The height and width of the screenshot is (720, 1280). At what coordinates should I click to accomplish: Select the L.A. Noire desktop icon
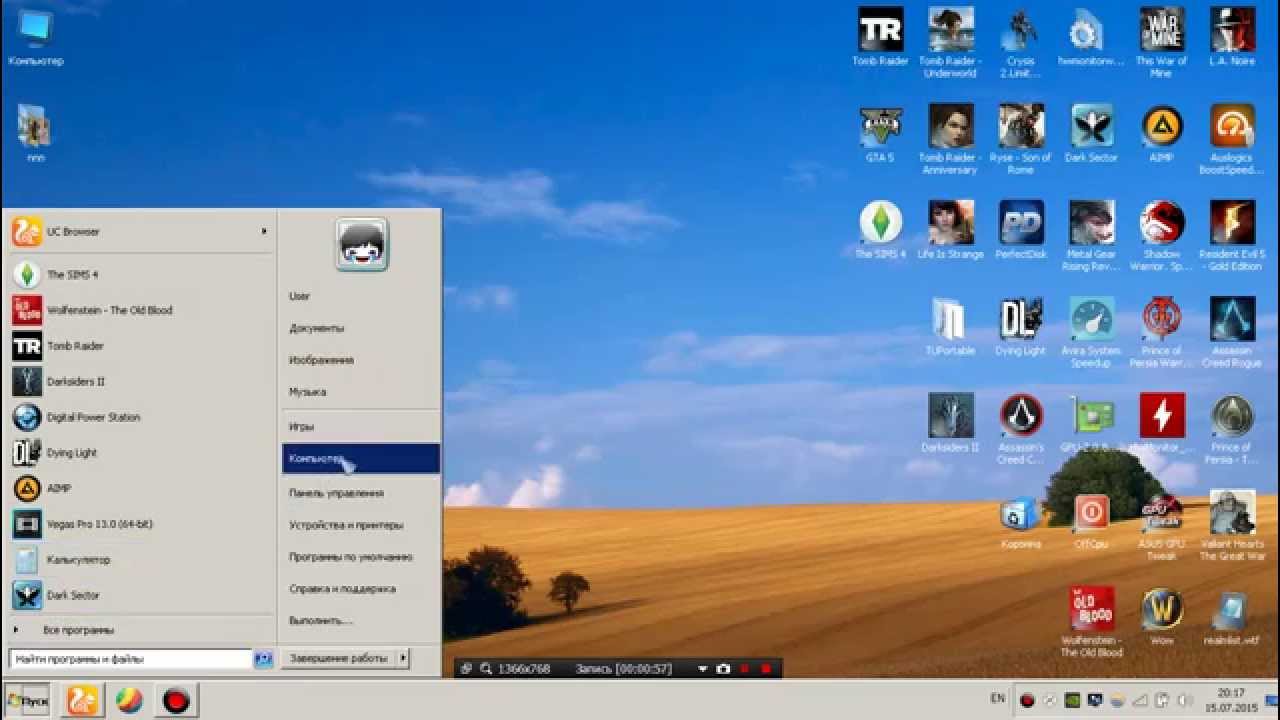[x=1232, y=37]
